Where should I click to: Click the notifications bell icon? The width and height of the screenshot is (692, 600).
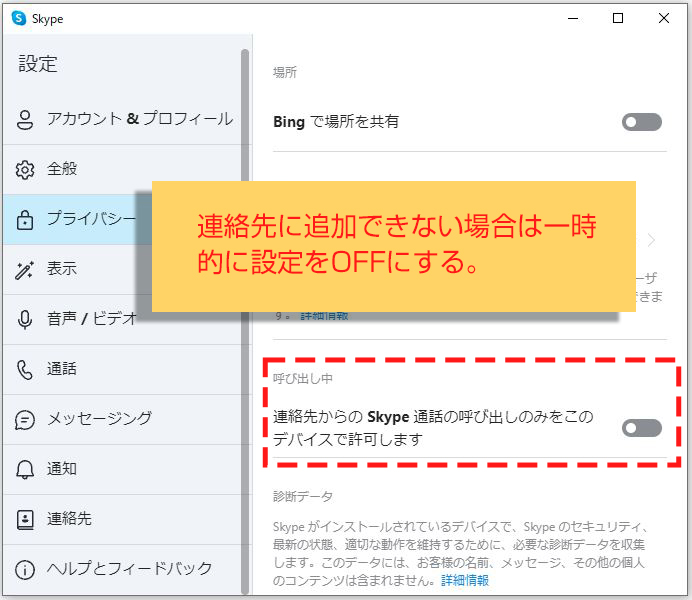tap(25, 469)
